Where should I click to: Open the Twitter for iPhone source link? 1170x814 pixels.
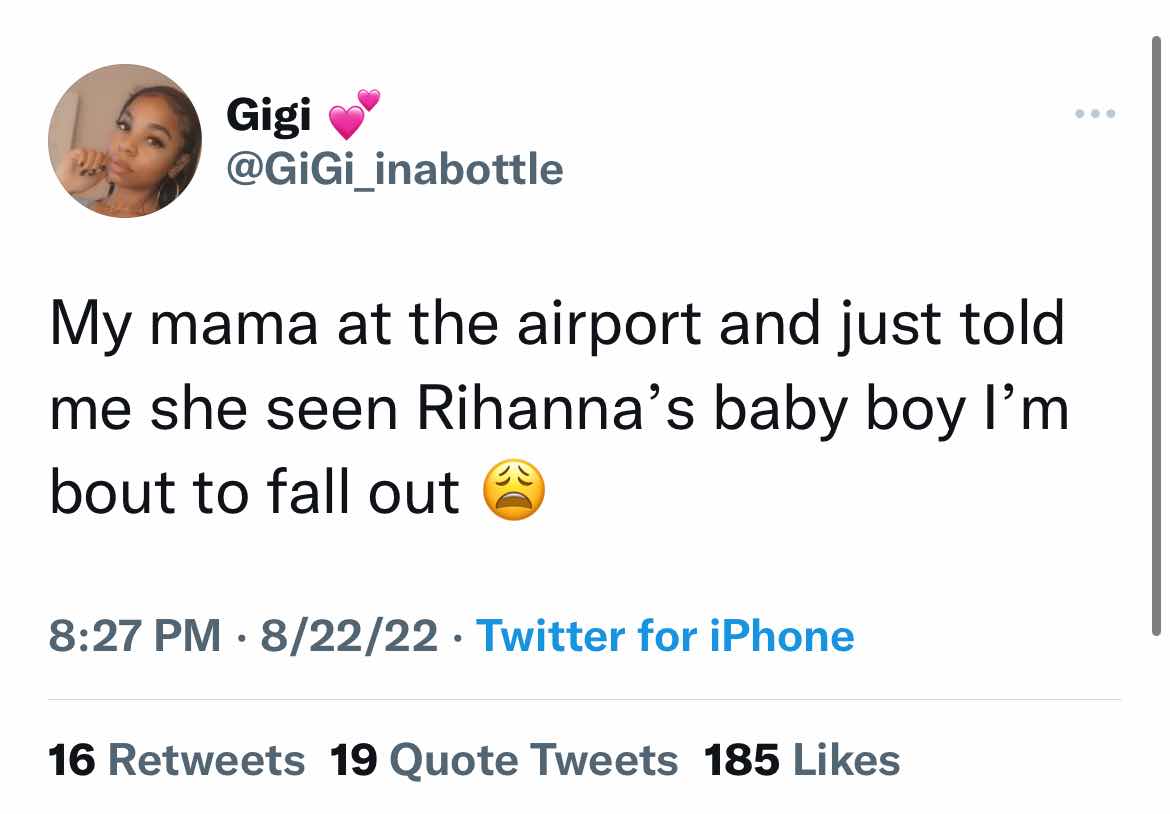tap(665, 636)
